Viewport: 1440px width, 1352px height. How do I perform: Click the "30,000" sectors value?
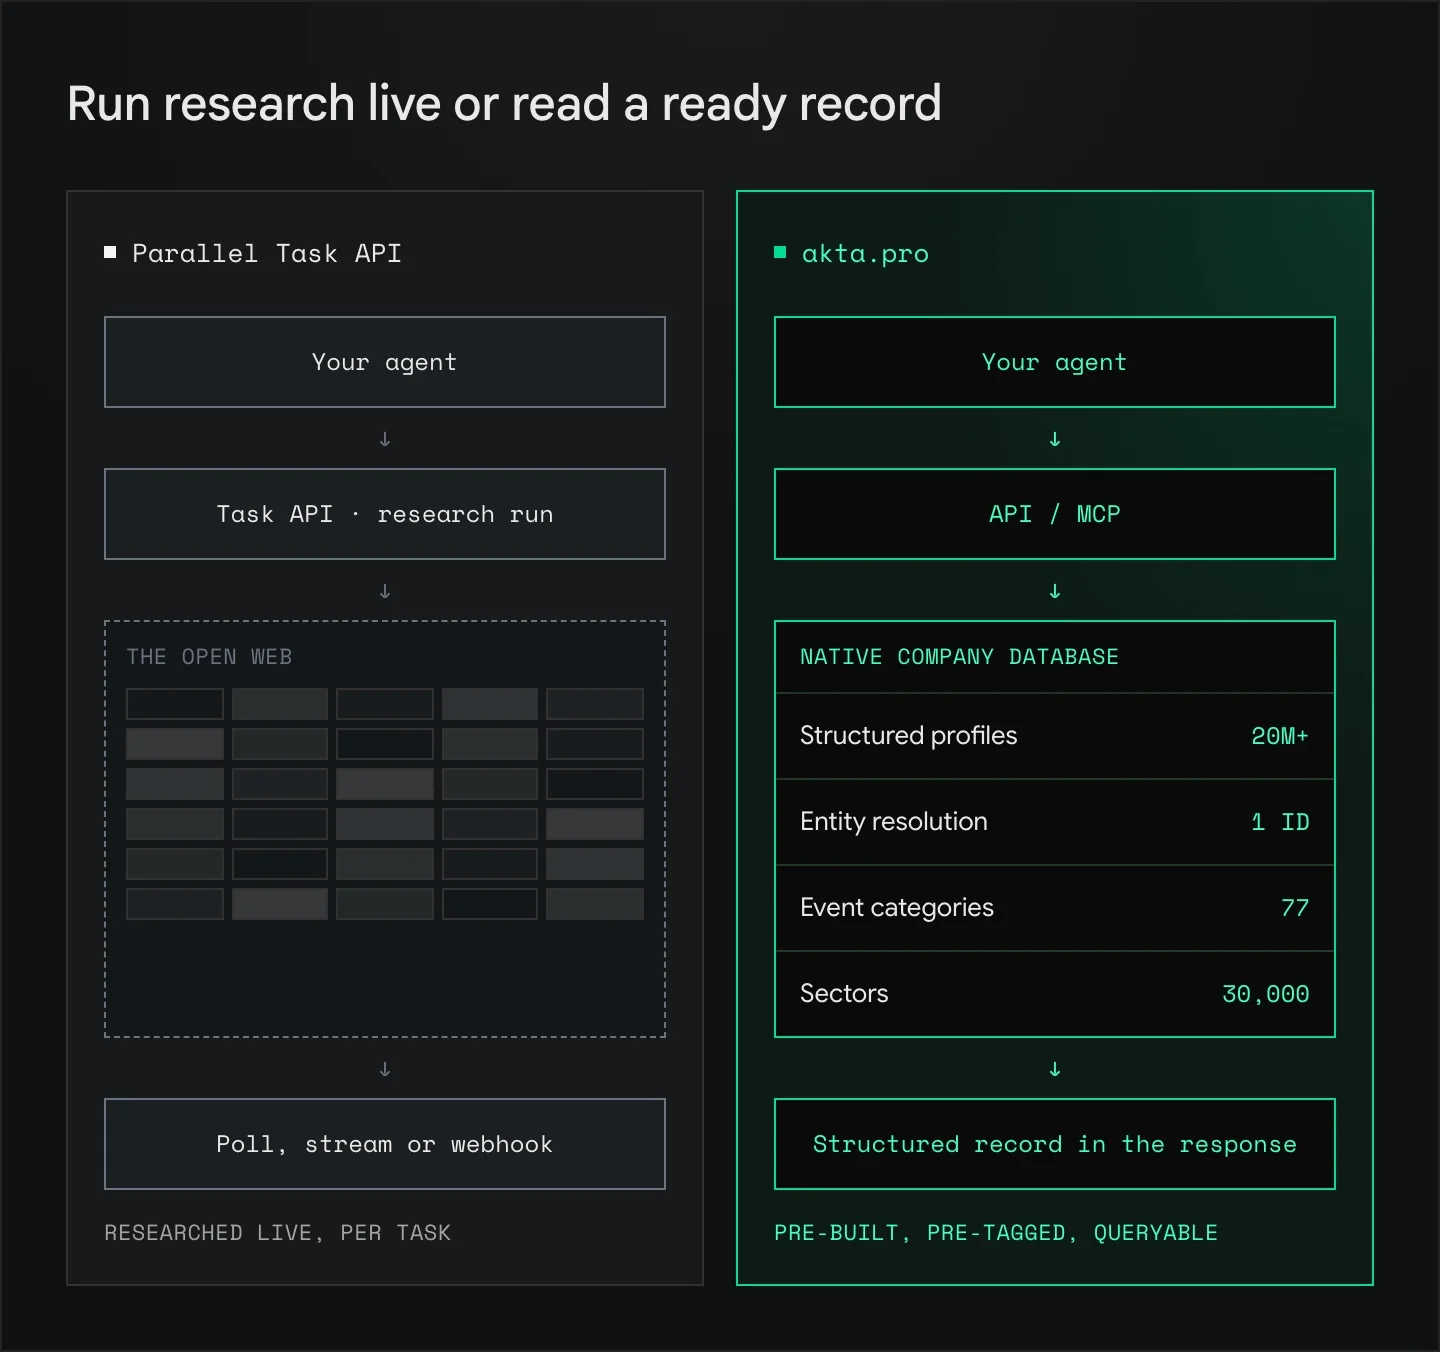pyautogui.click(x=1266, y=994)
